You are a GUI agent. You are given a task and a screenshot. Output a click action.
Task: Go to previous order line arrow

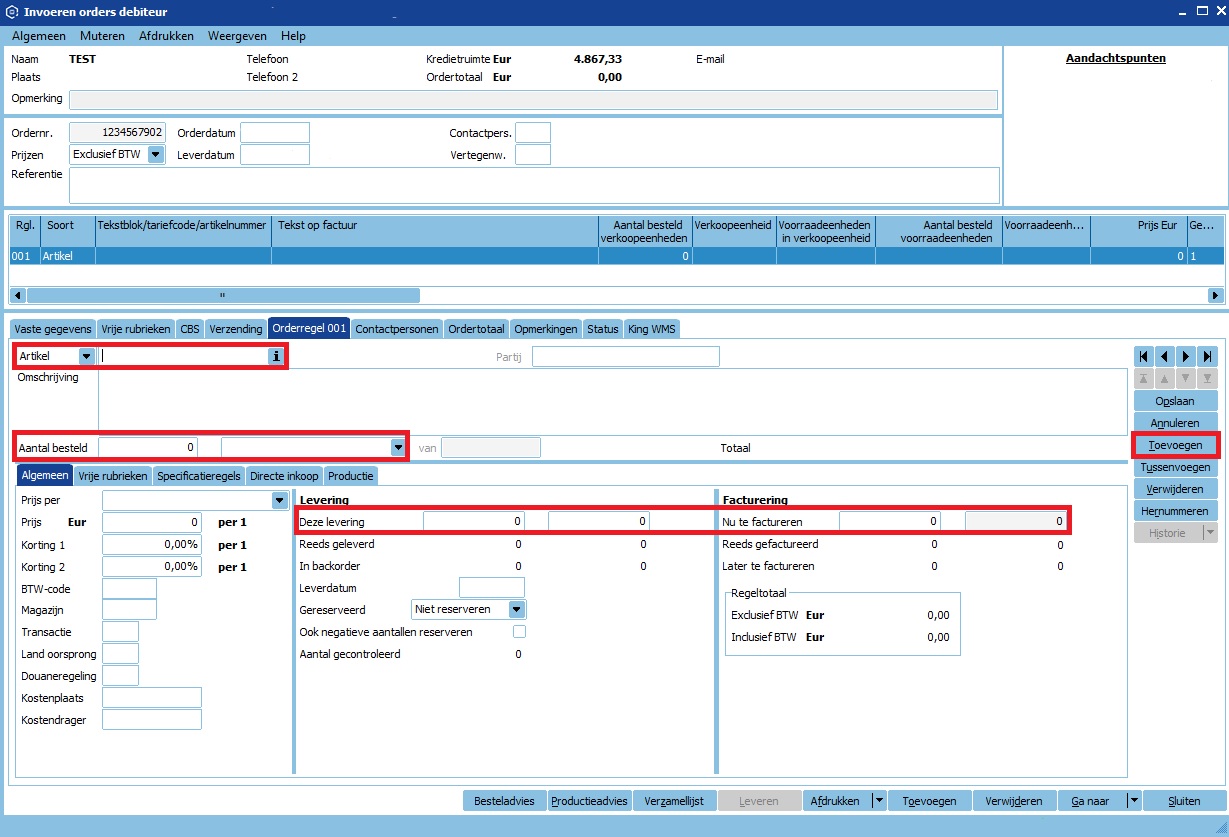tap(1164, 356)
